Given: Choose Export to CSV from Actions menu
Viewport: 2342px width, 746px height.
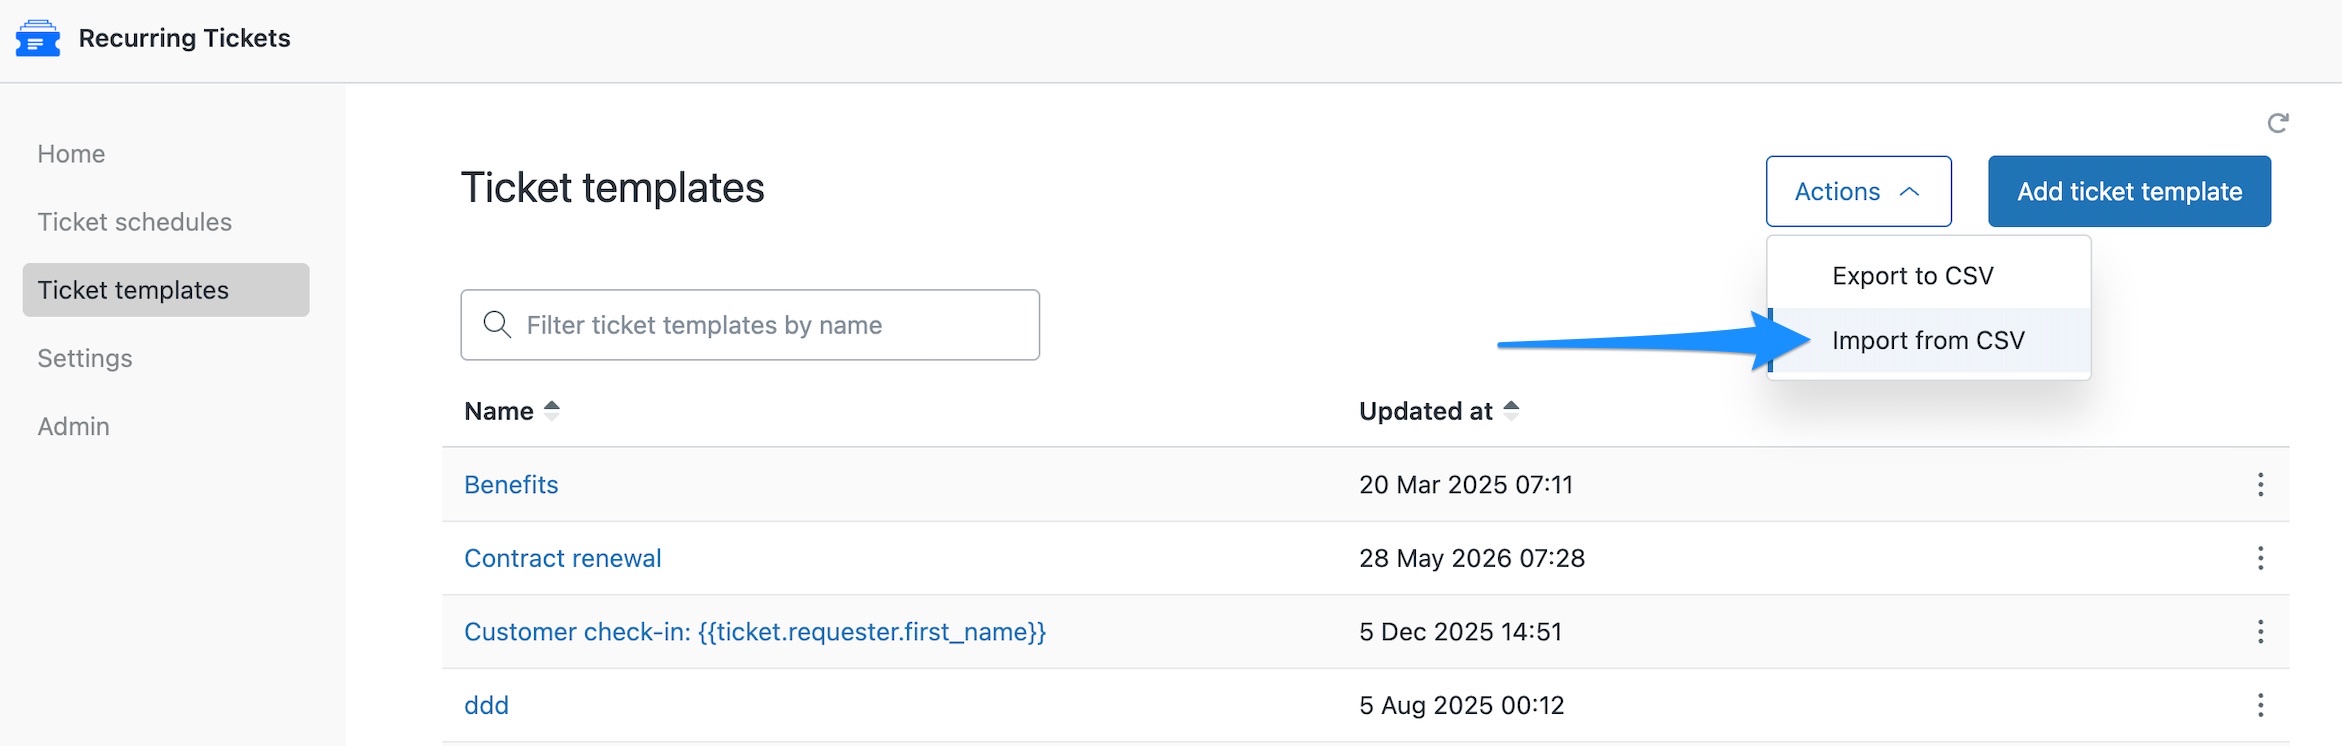Looking at the screenshot, I should point(1929,276).
